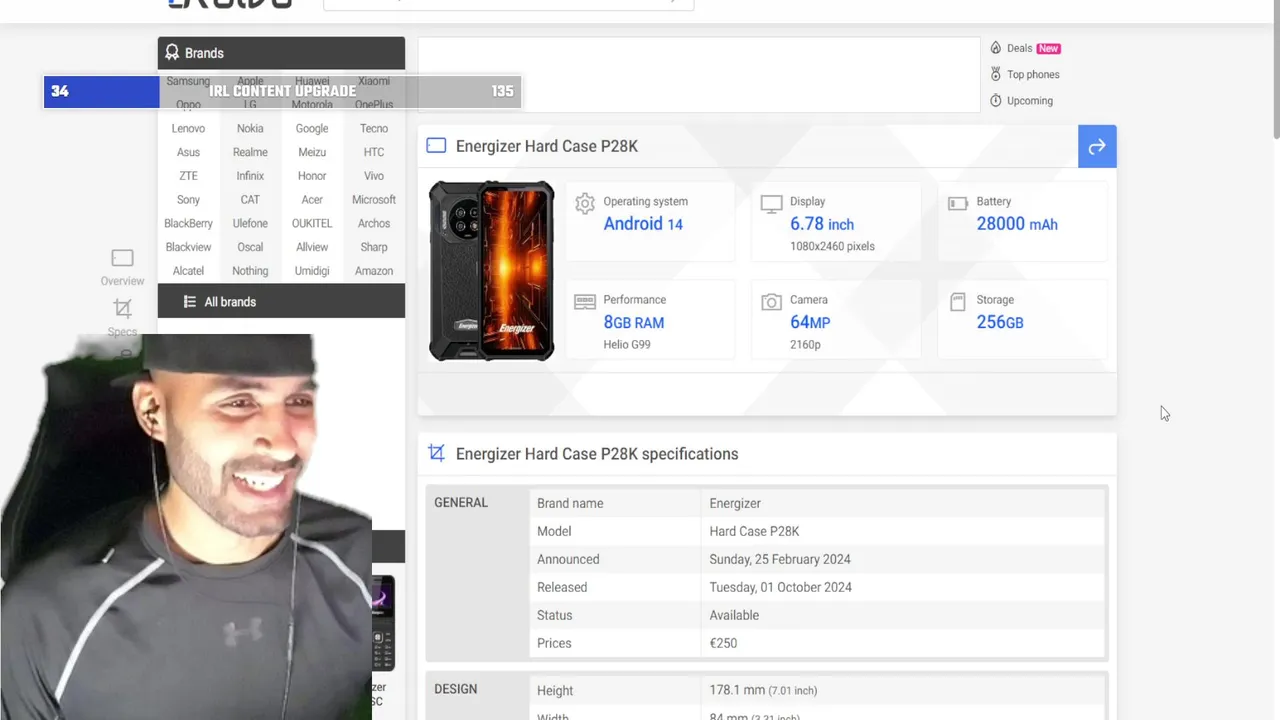Click the share arrow icon button

point(1097,147)
